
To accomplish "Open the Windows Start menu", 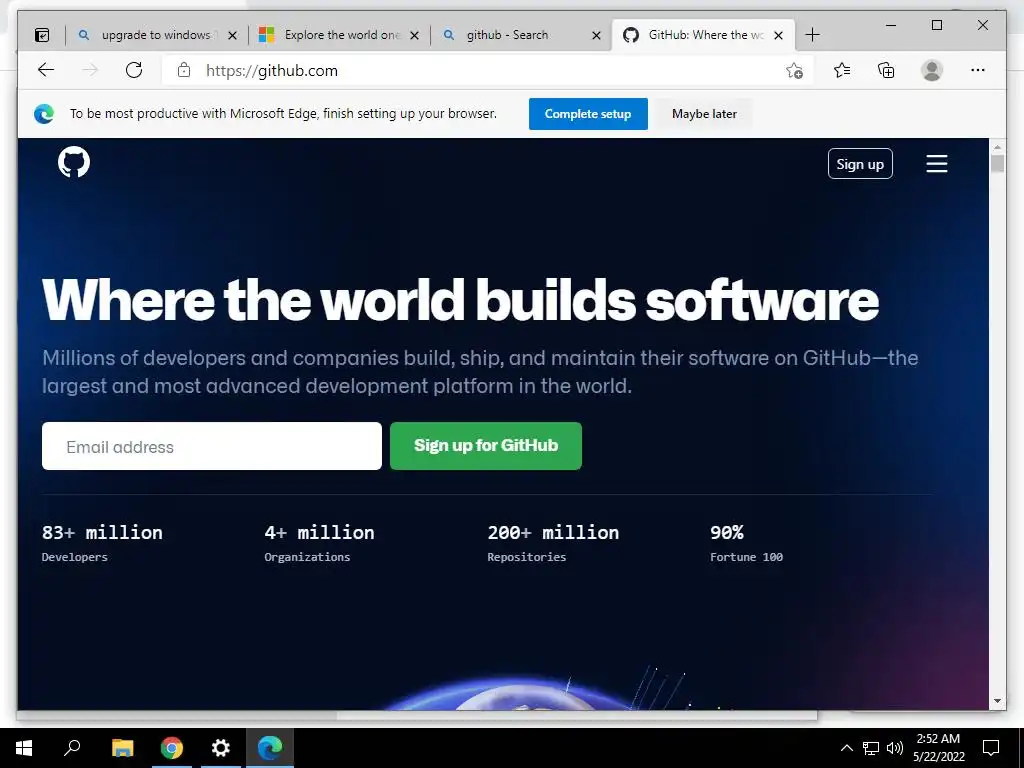I will (x=24, y=748).
